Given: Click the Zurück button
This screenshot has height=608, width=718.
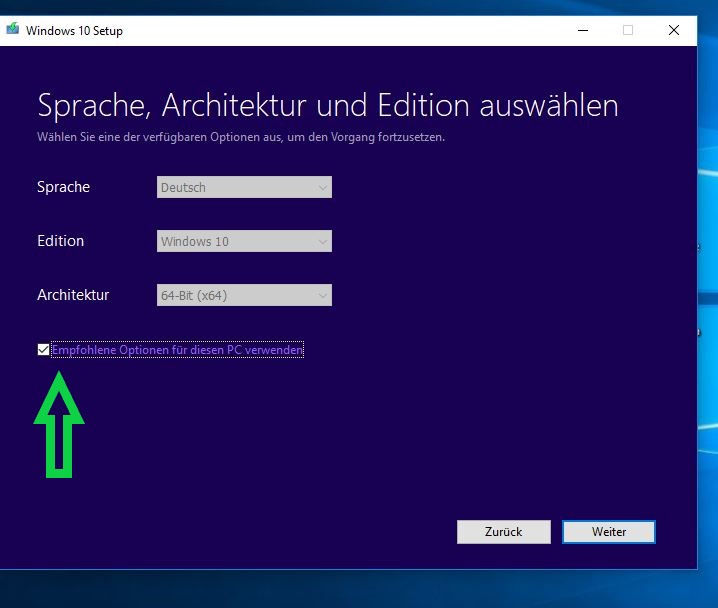Looking at the screenshot, I should pos(504,532).
